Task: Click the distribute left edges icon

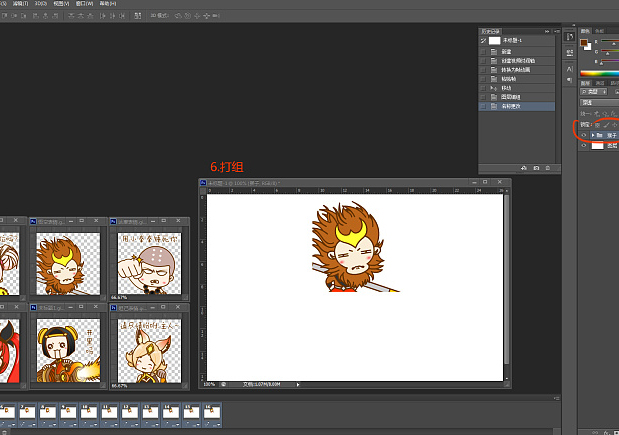Action: (103, 16)
